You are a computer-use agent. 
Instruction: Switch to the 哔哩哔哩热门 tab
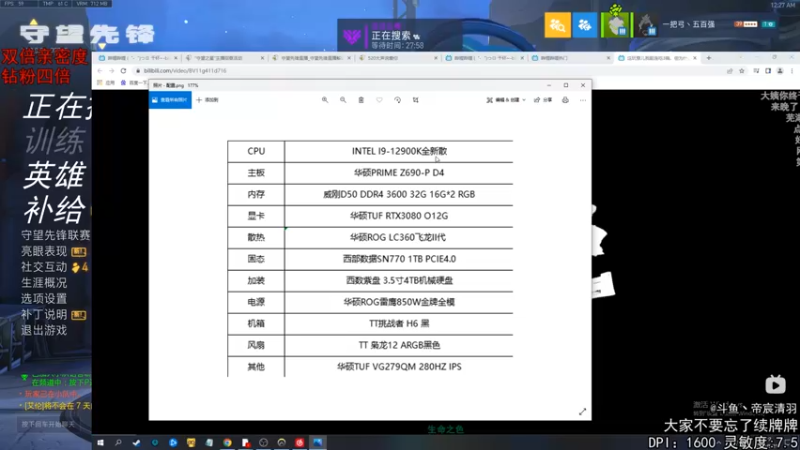point(570,58)
